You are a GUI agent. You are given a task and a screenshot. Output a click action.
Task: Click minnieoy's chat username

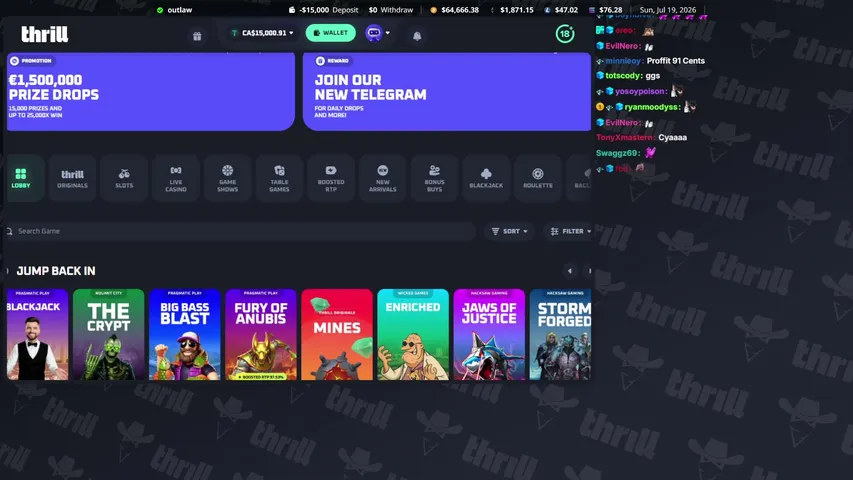coord(624,61)
